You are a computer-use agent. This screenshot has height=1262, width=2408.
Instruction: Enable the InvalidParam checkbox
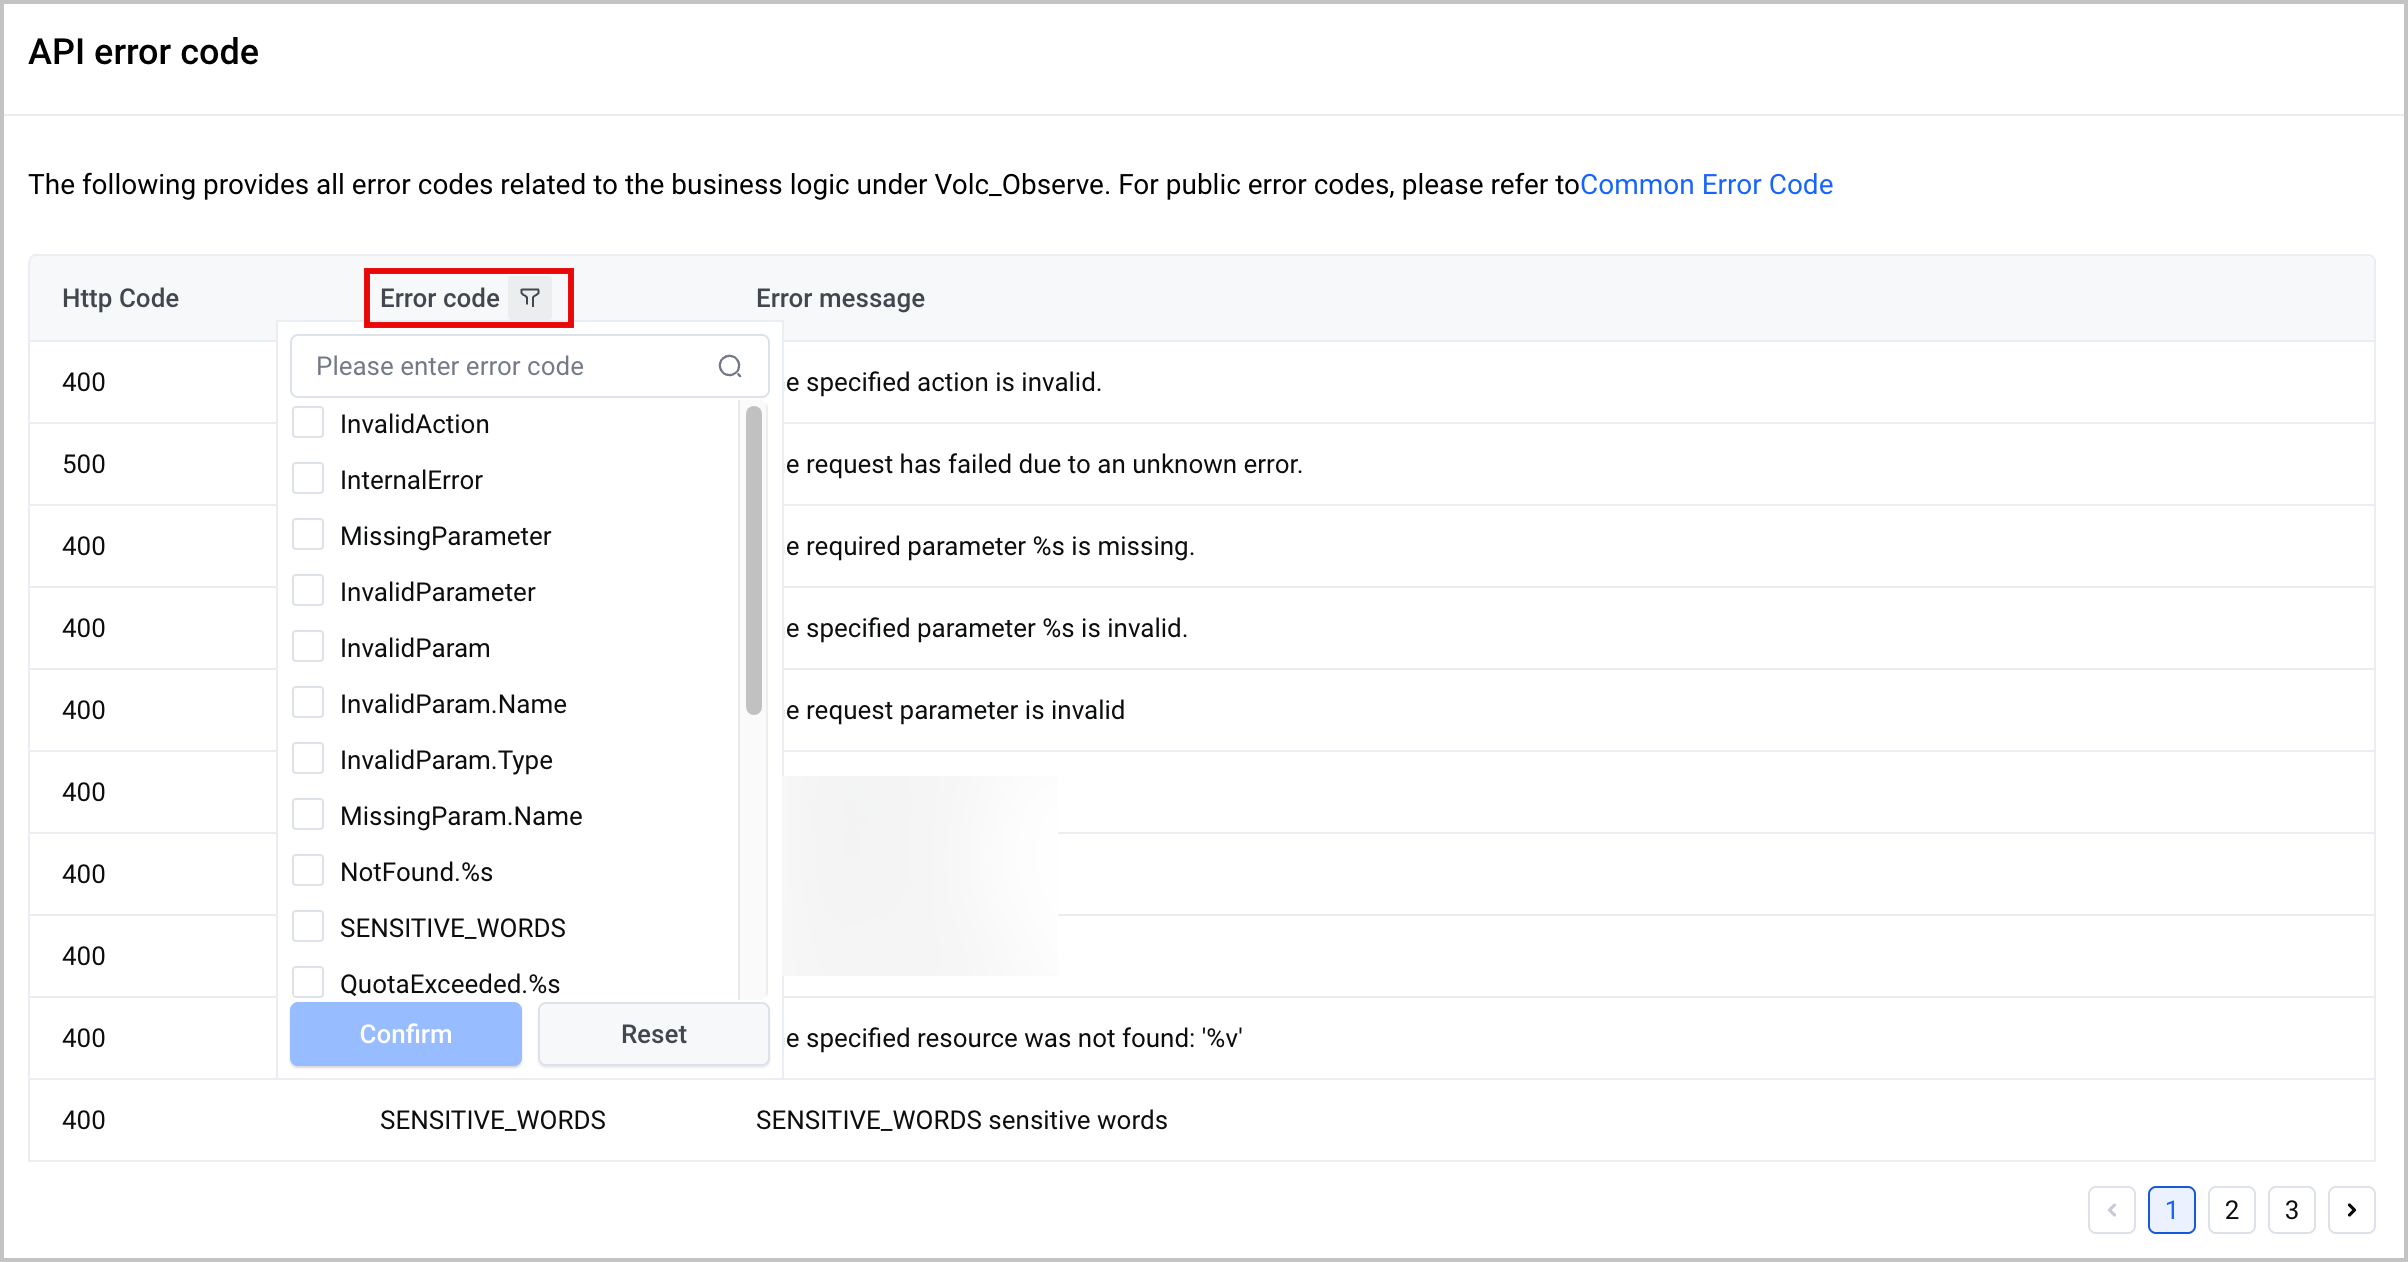tap(308, 647)
